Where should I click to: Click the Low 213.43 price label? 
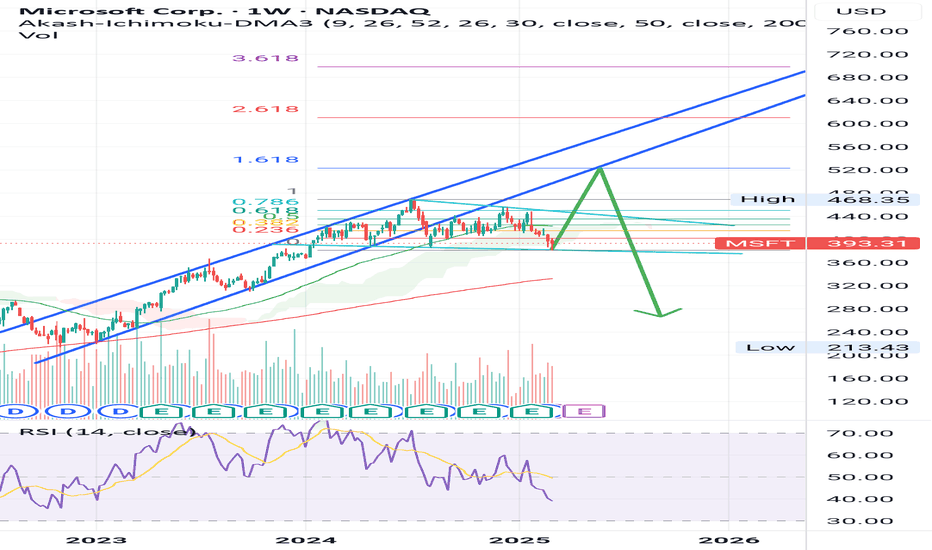tap(827, 347)
